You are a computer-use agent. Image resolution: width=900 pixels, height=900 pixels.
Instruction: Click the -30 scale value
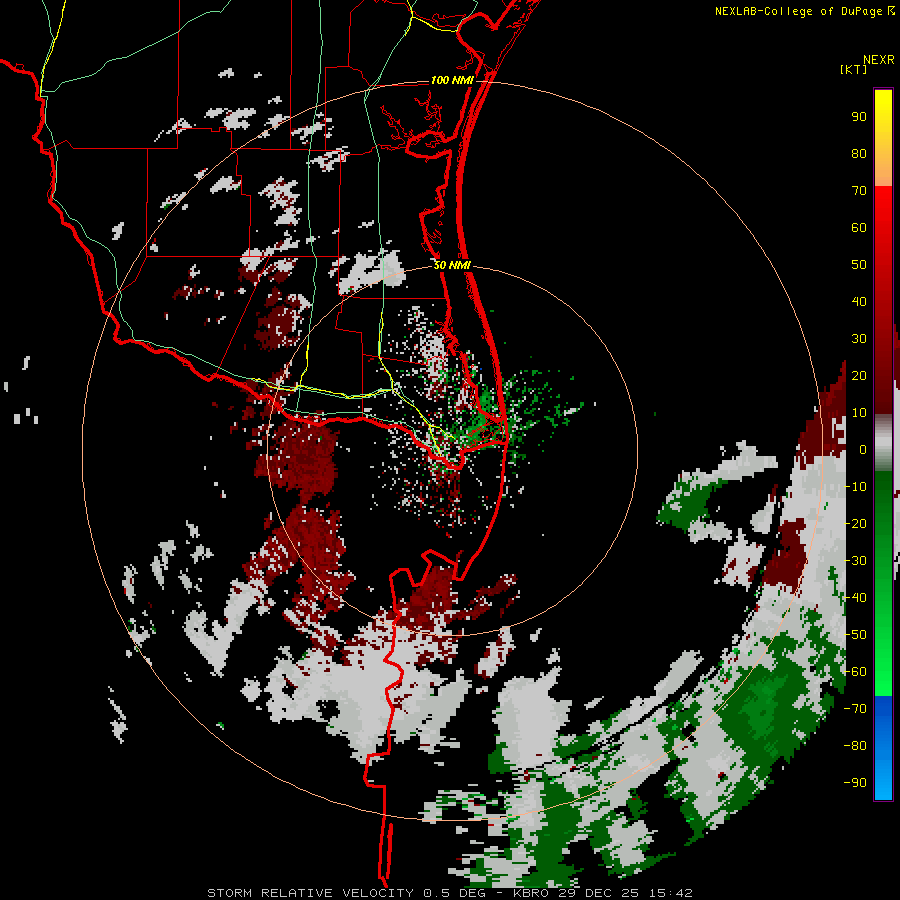pyautogui.click(x=855, y=561)
